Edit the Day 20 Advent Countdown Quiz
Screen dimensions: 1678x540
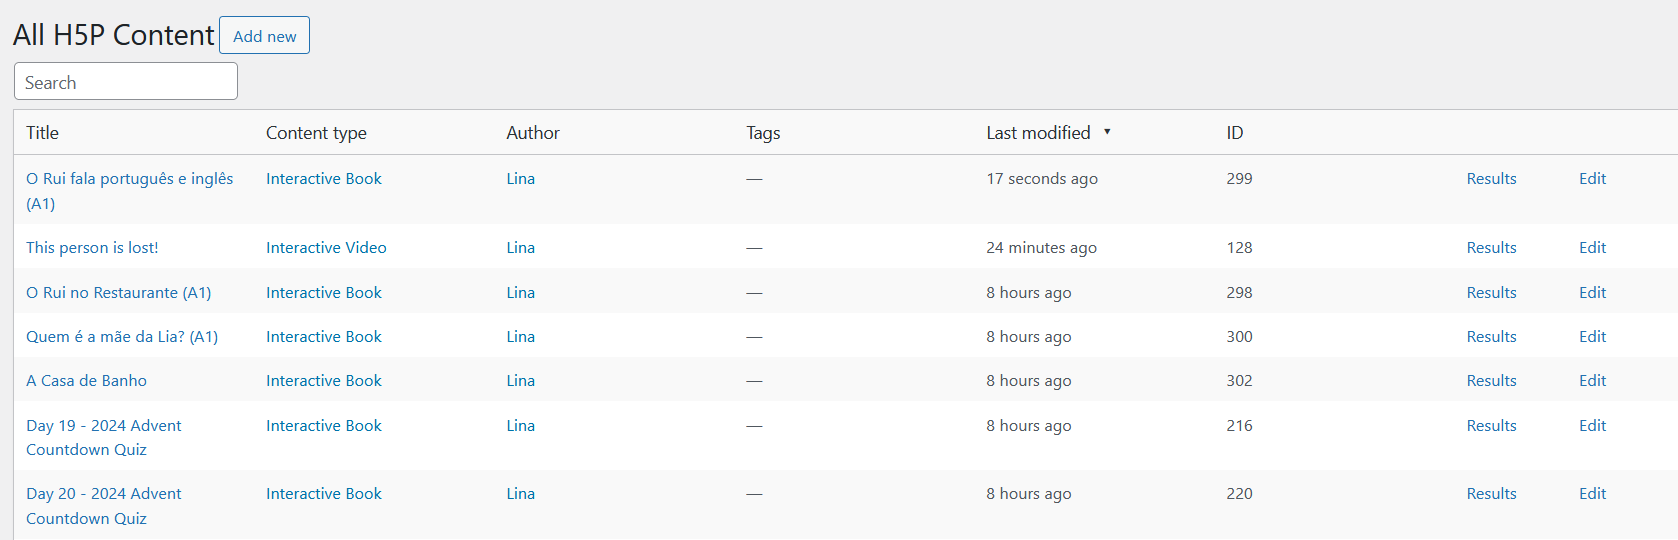[1592, 494]
